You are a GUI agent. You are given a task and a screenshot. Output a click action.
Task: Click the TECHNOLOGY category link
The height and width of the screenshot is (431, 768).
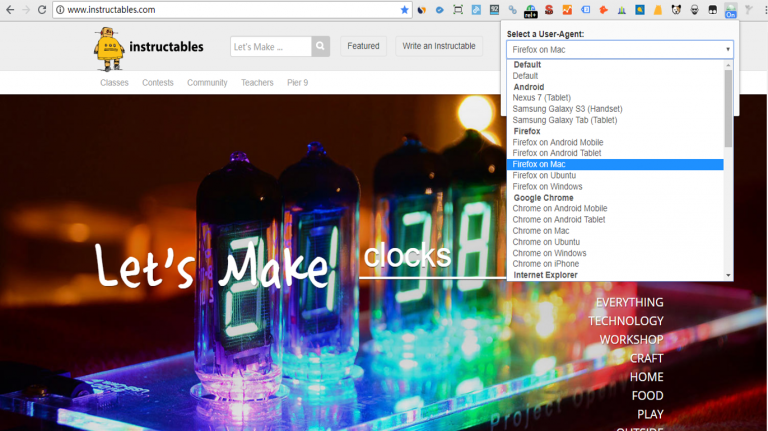coord(625,321)
